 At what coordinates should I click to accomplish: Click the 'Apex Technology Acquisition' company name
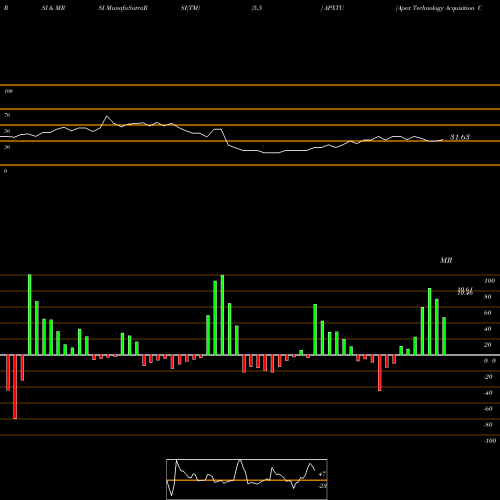(x=435, y=8)
